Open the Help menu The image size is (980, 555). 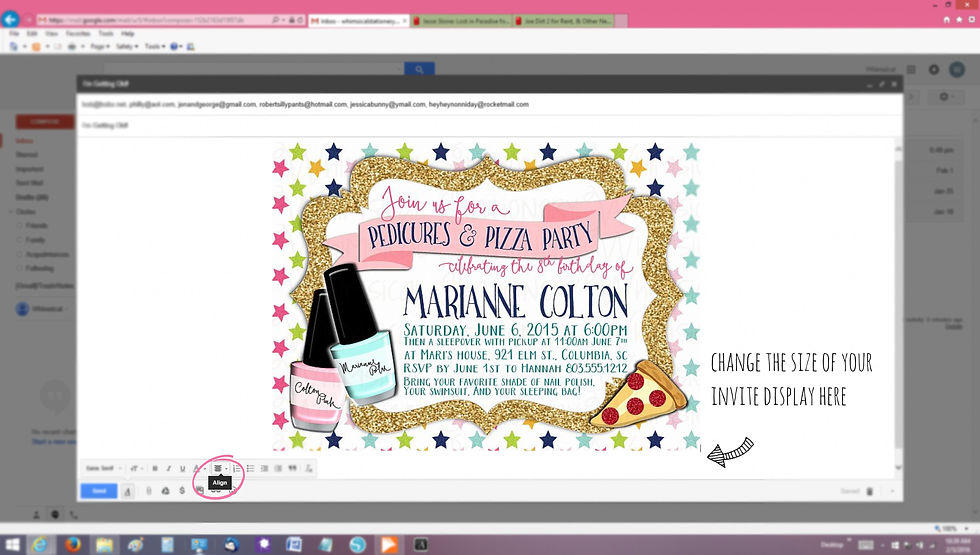click(128, 34)
